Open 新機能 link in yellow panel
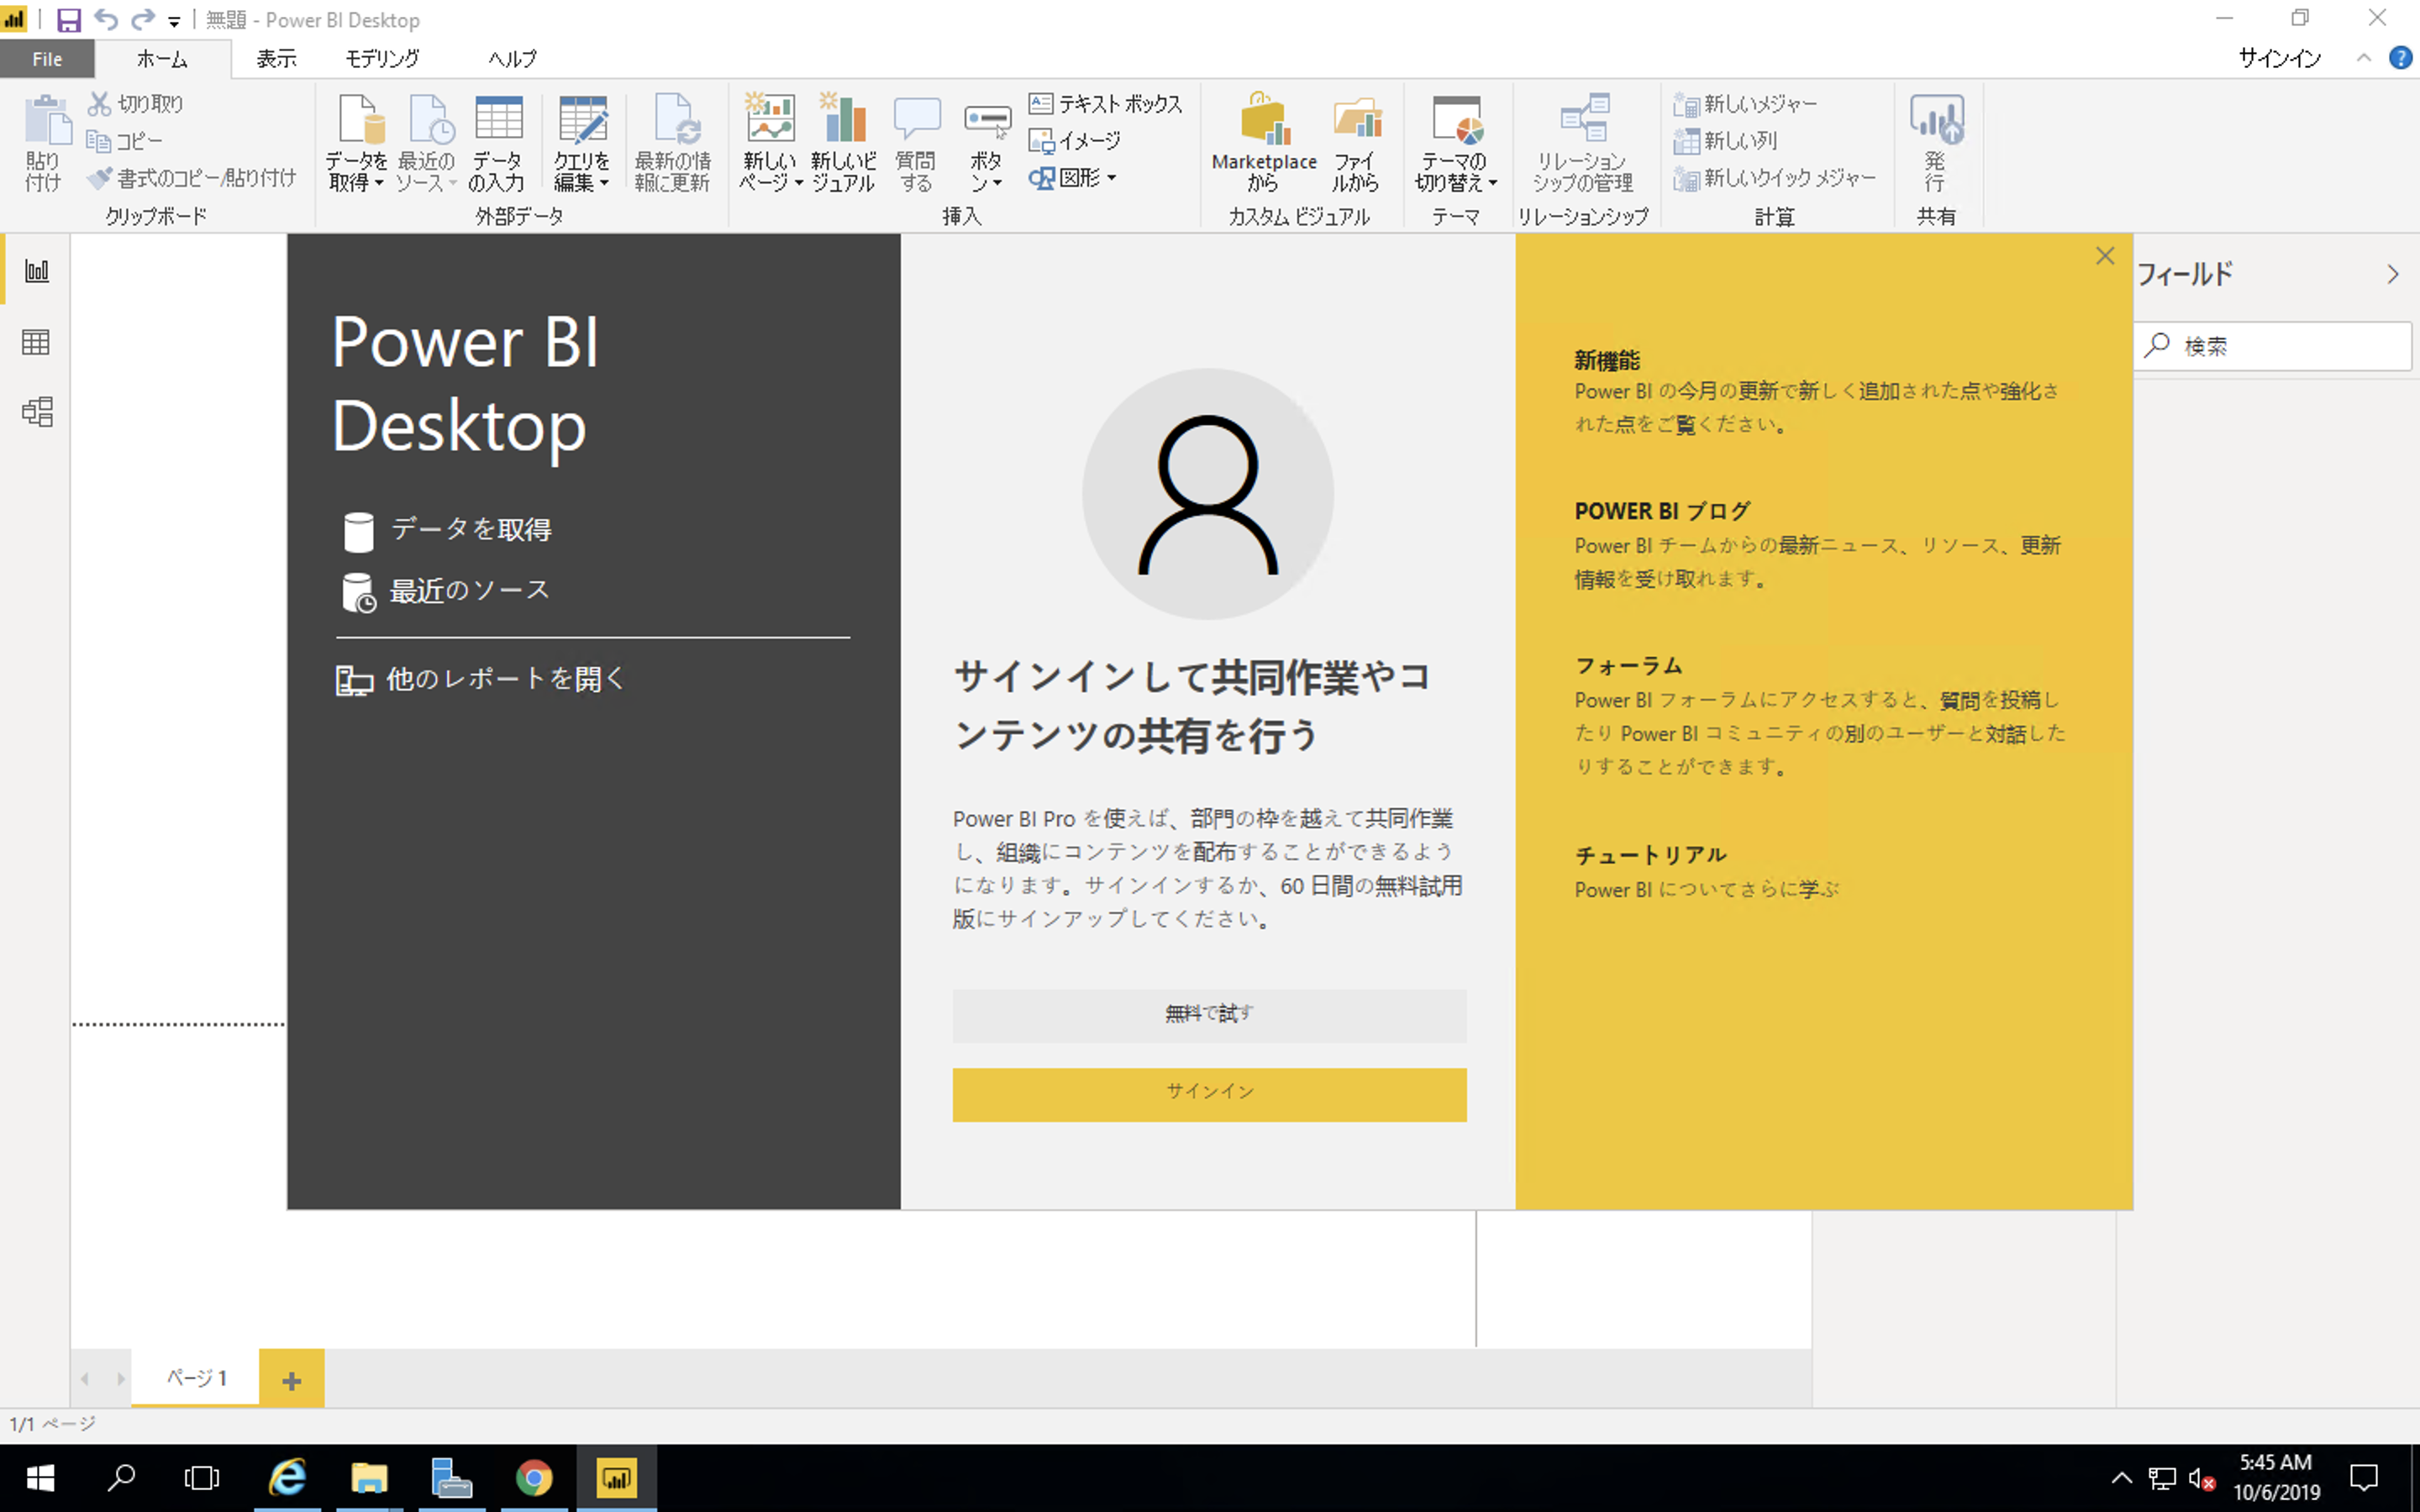 click(1607, 360)
